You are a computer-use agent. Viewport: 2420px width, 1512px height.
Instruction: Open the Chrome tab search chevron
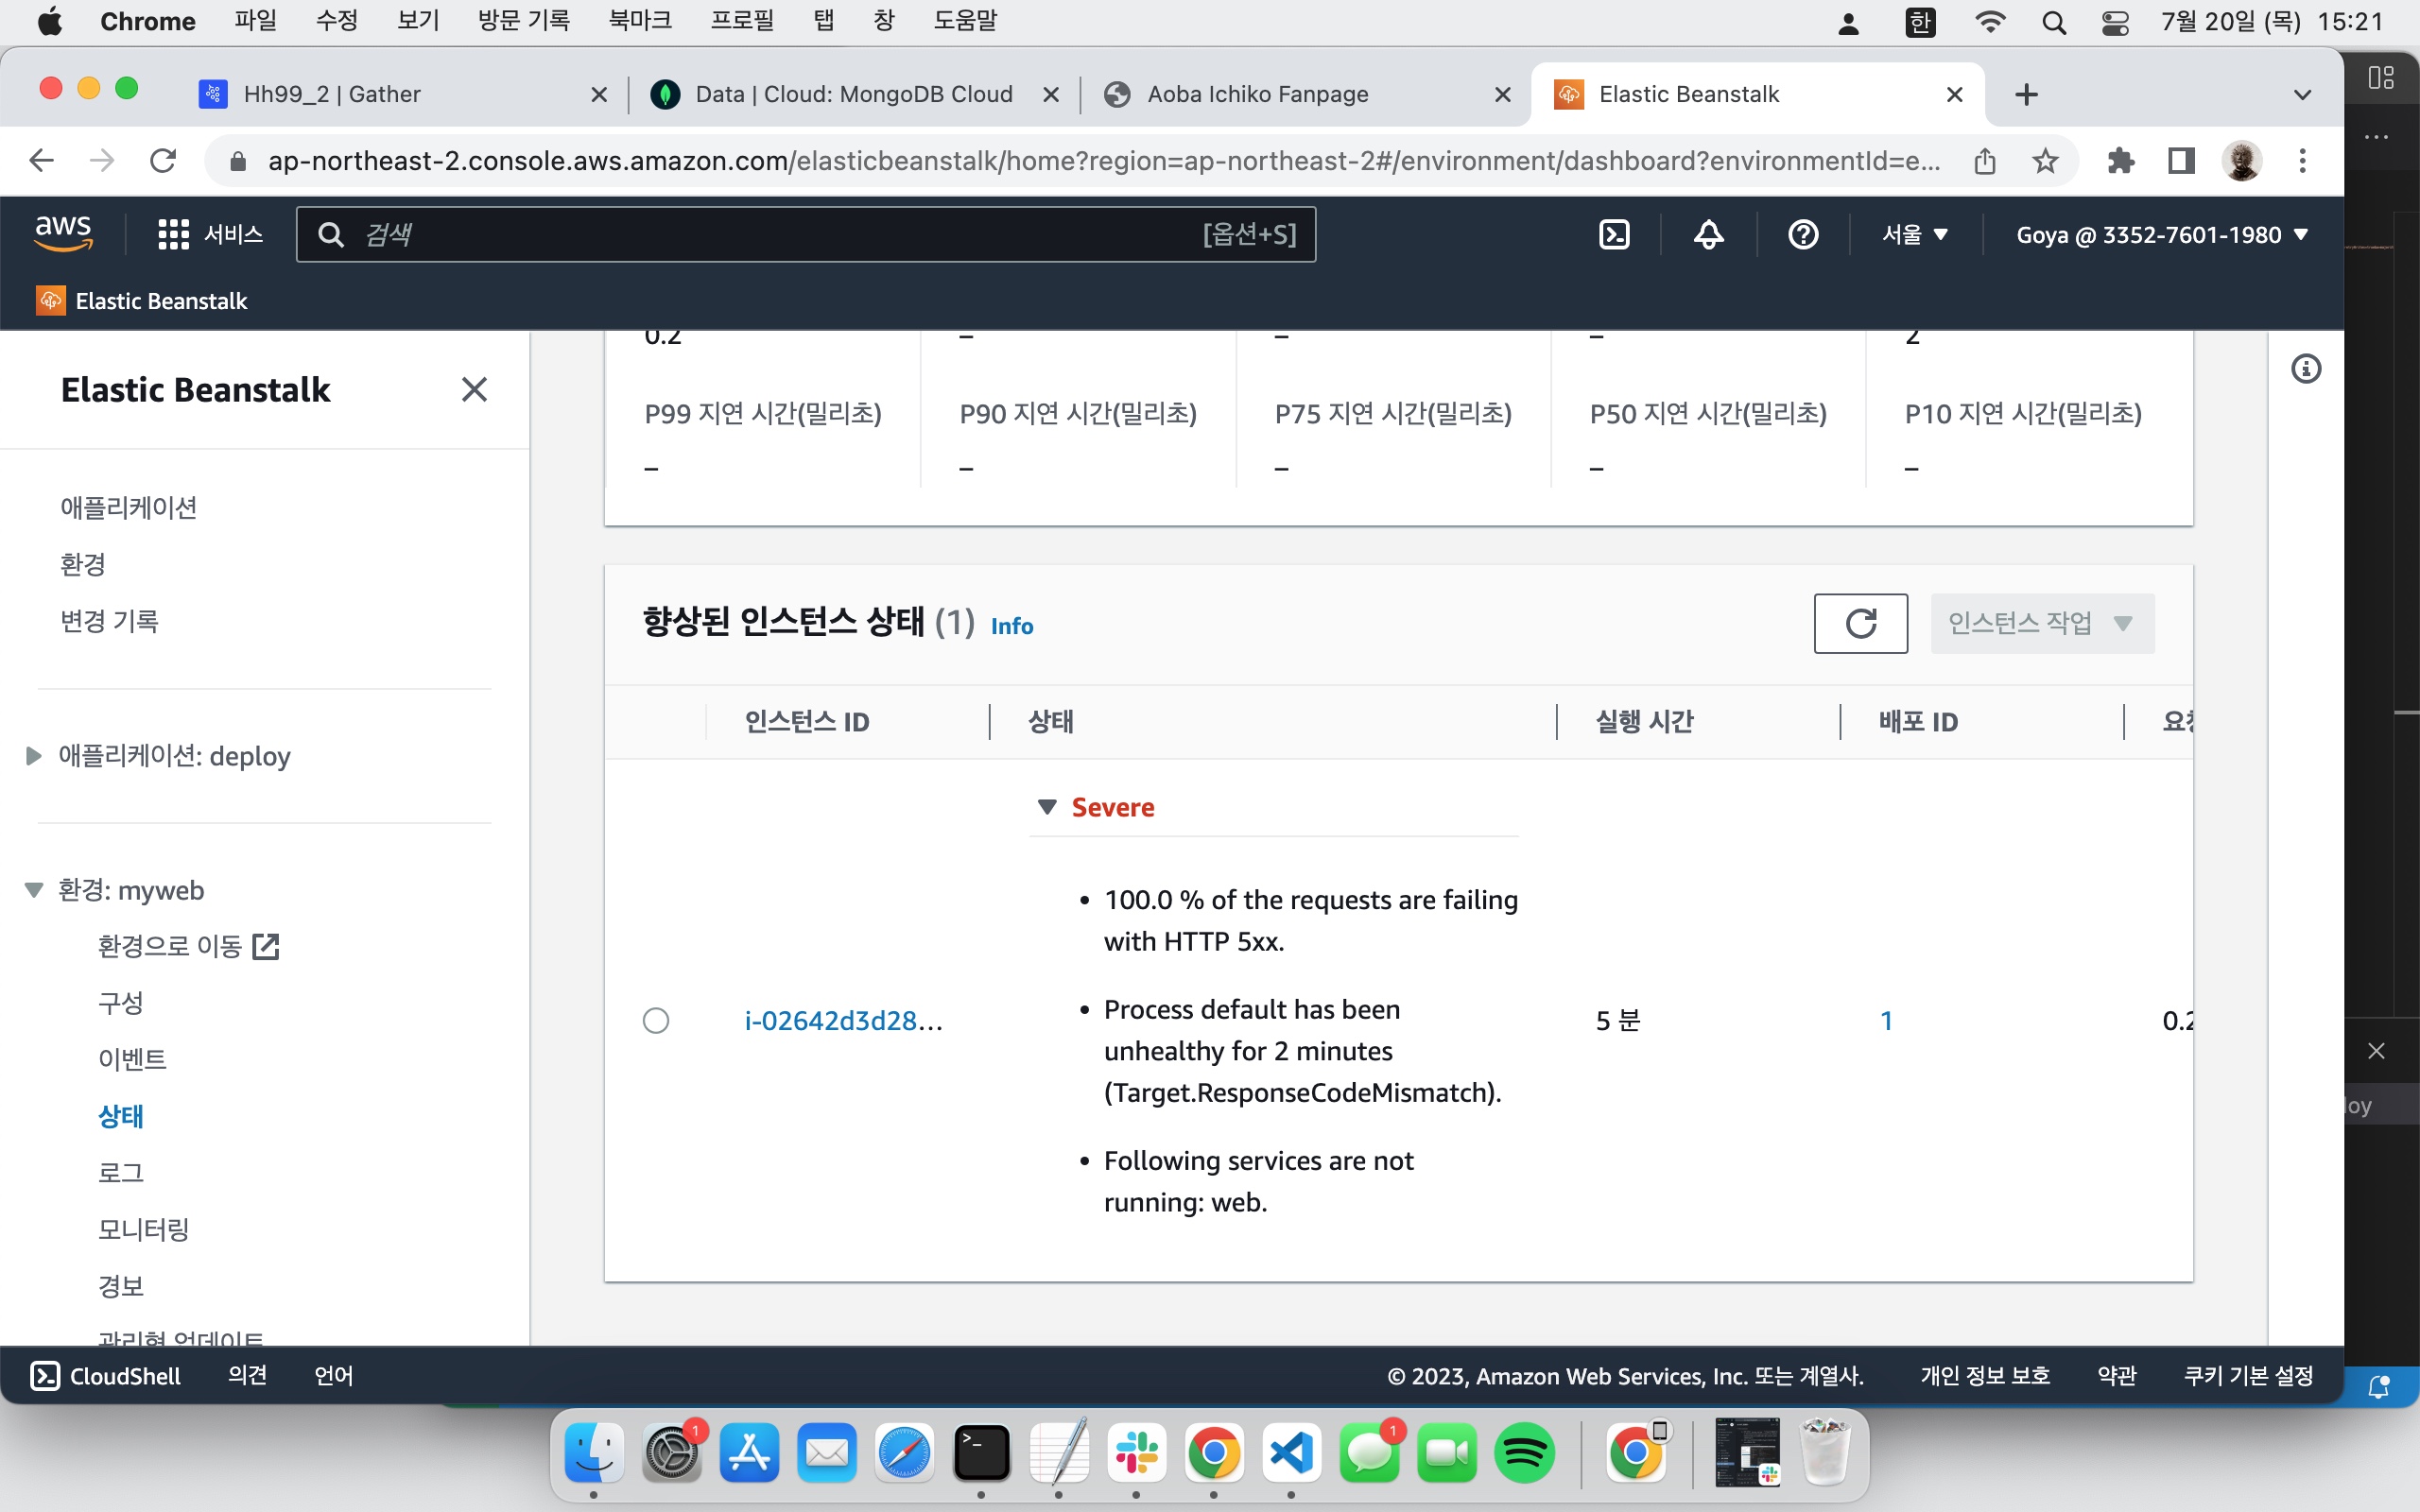pyautogui.click(x=2302, y=94)
